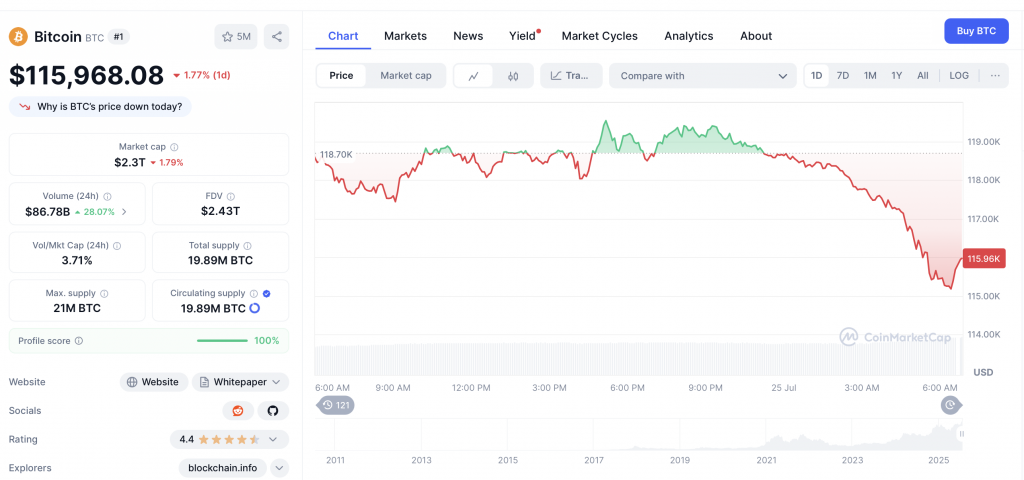1024x480 pixels.
Task: Click the right handle of timeline range slider
Action: [951, 405]
